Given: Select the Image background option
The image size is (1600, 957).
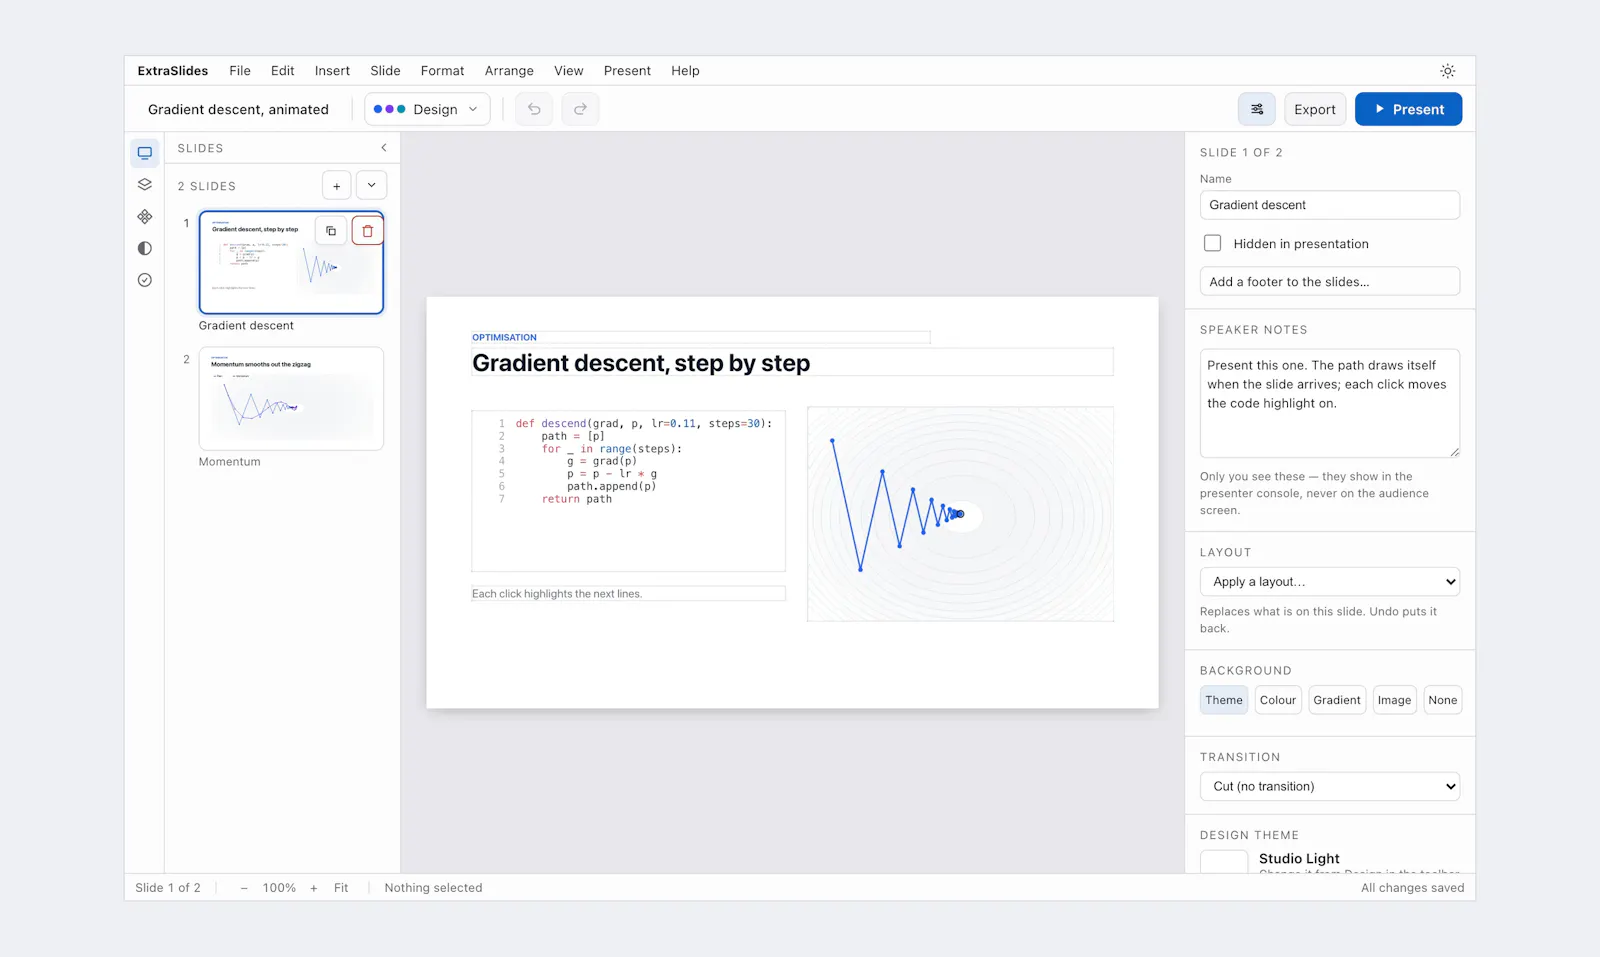Looking at the screenshot, I should [1394, 700].
